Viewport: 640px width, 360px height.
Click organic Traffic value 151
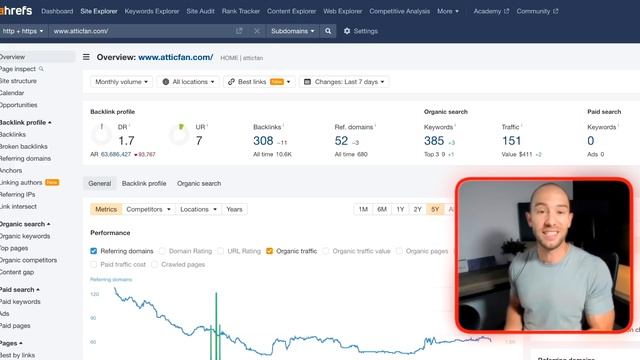(511, 141)
